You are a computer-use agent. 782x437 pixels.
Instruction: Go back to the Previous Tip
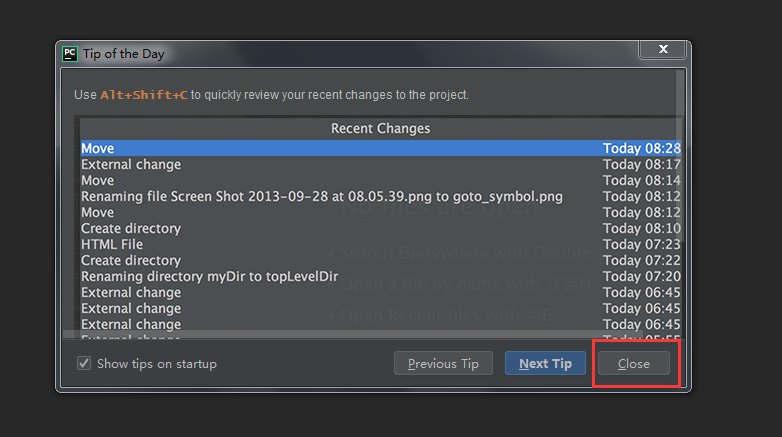point(443,363)
